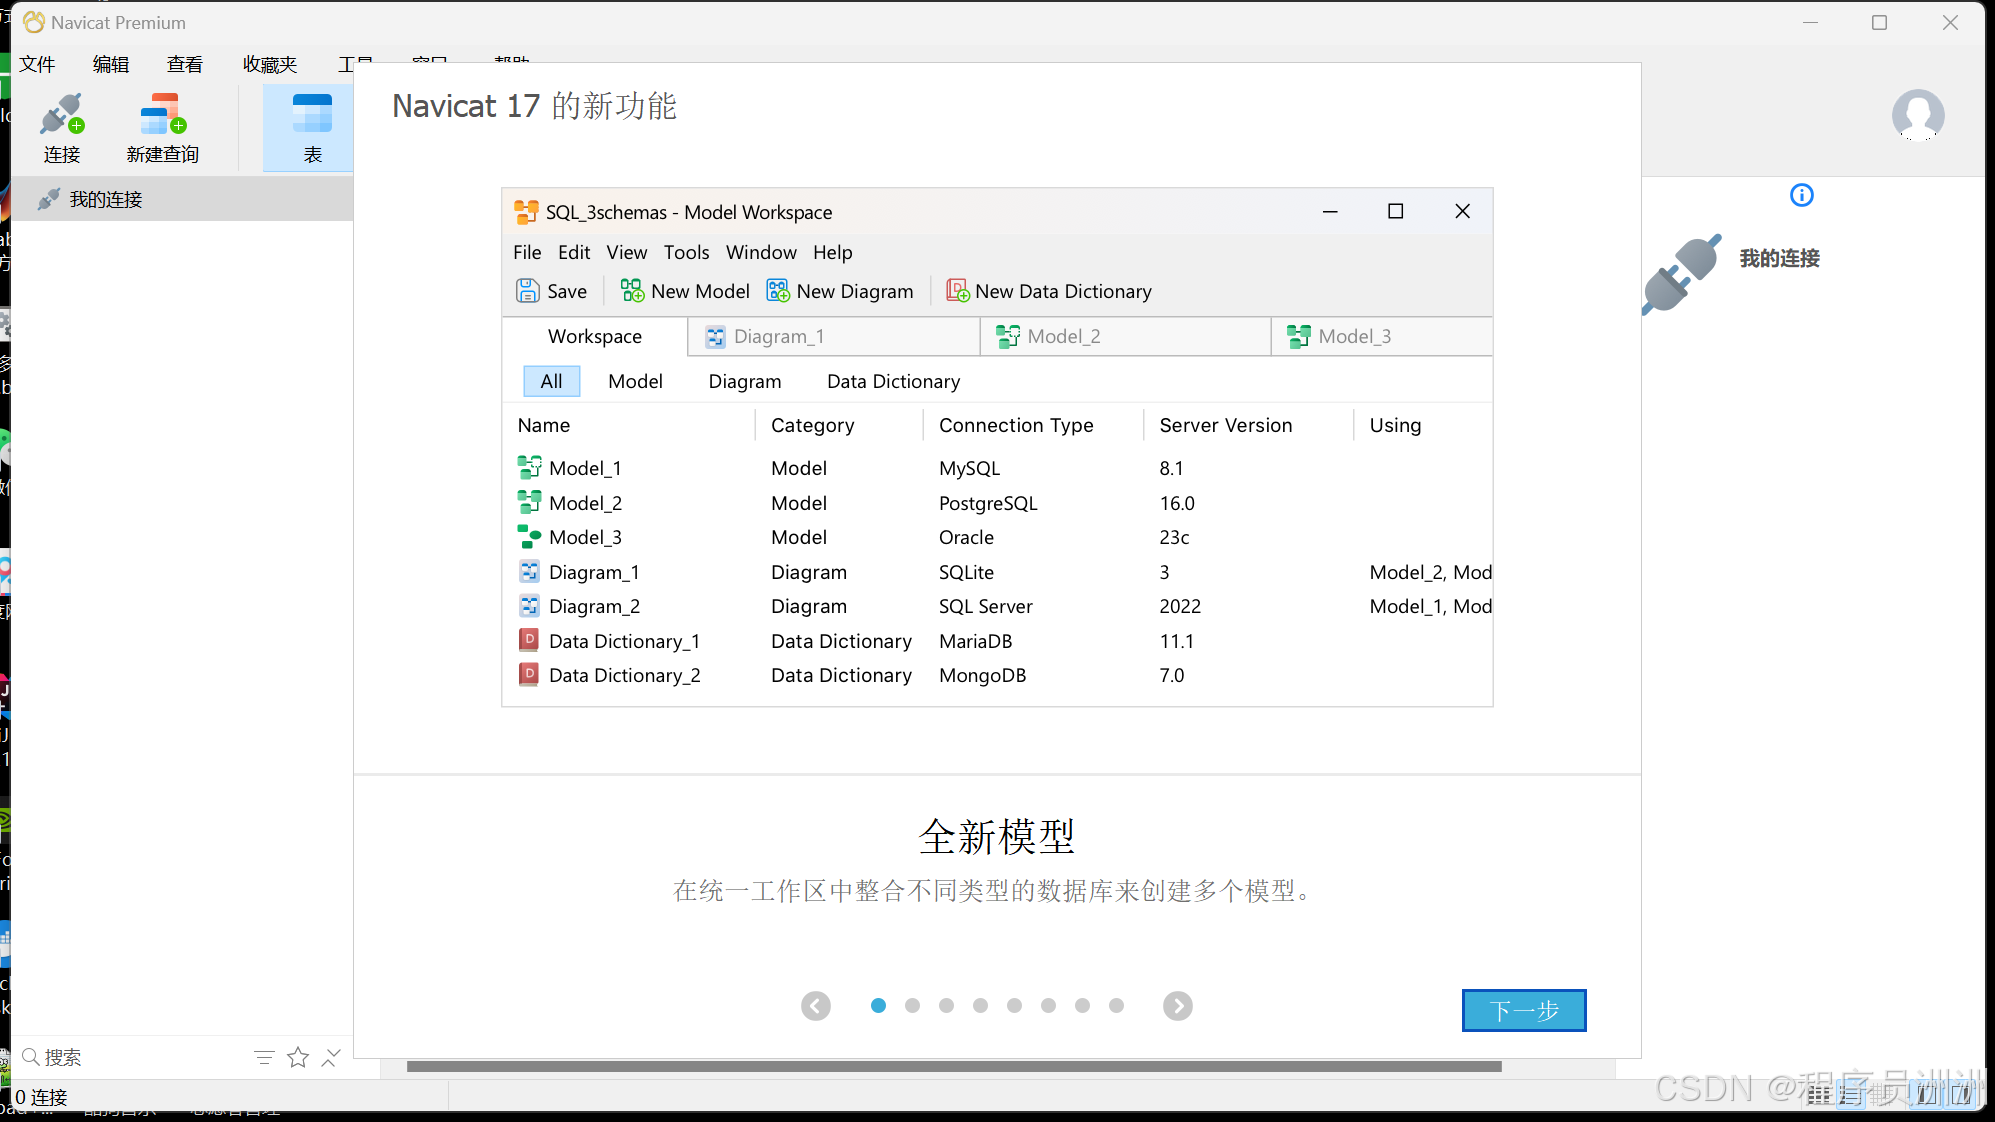Screen dimensions: 1995x1122
Task: Click the filter lines icon beside search
Action: coord(264,1057)
